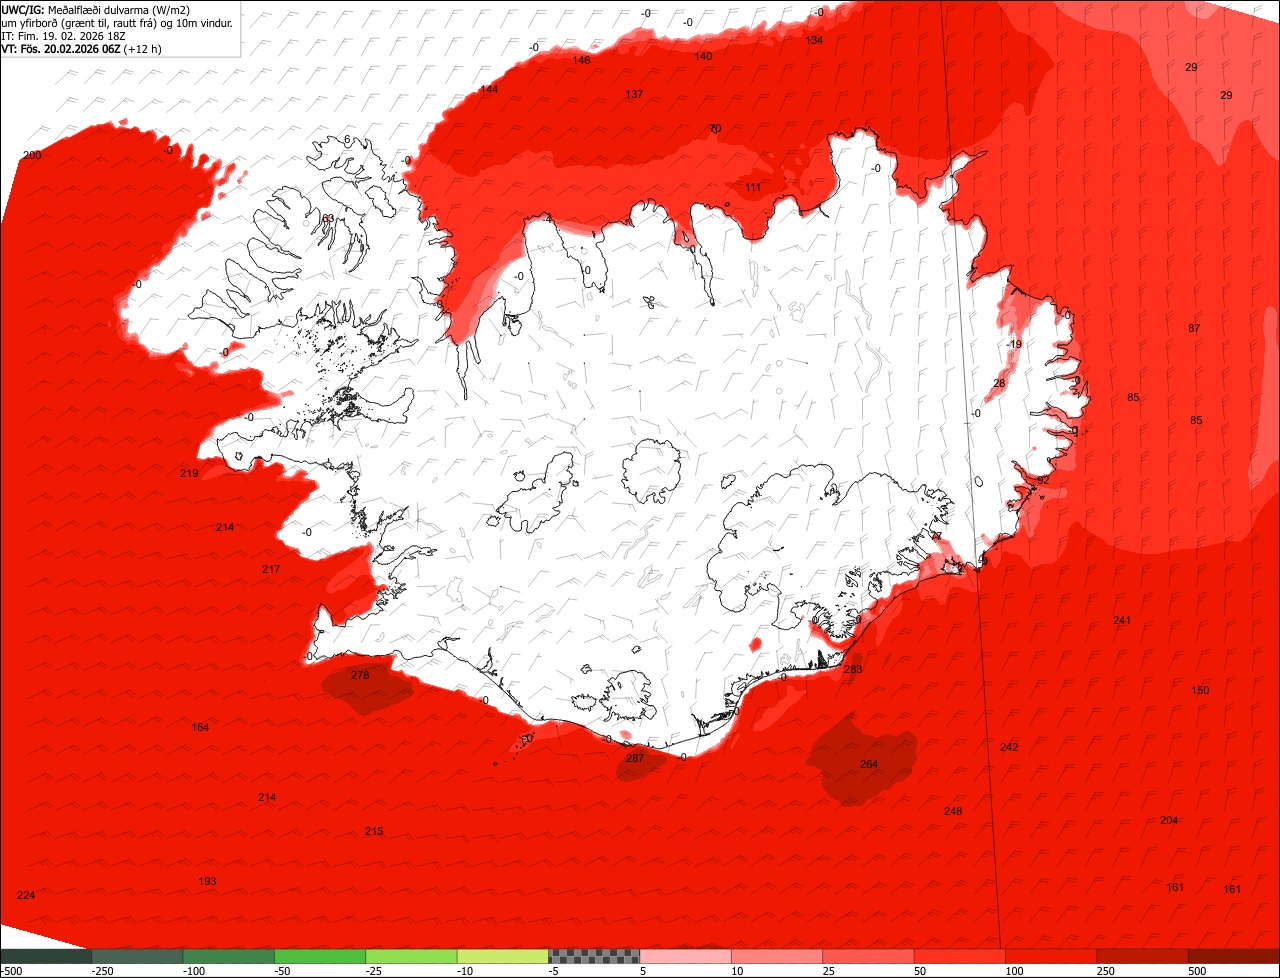Click the darkest green legend swatch between -500 and -250
Screen dimensions: 1280x978
(x=45, y=956)
